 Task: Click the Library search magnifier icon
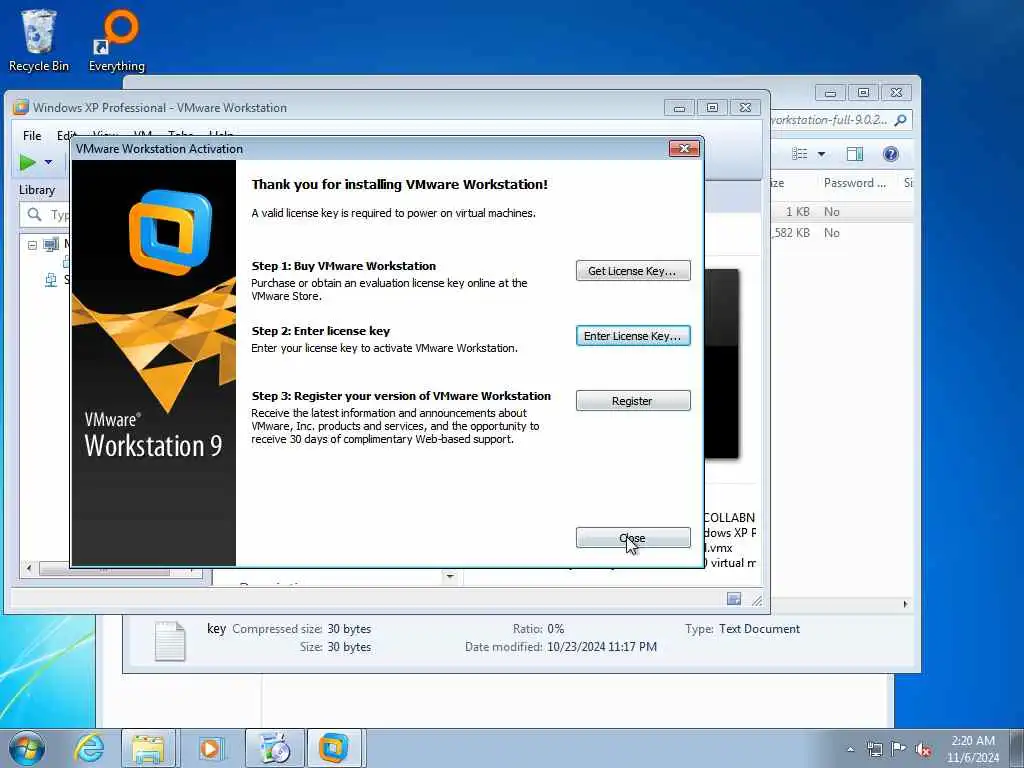pos(35,214)
